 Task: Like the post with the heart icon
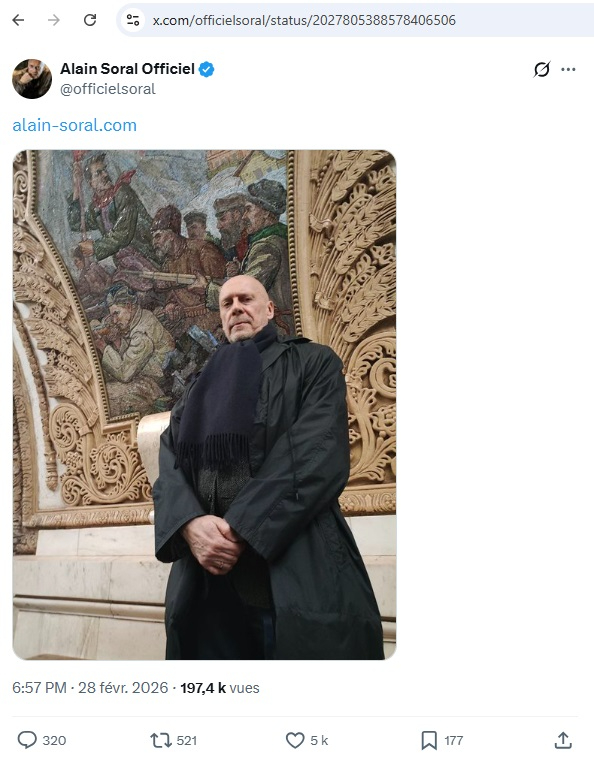295,740
